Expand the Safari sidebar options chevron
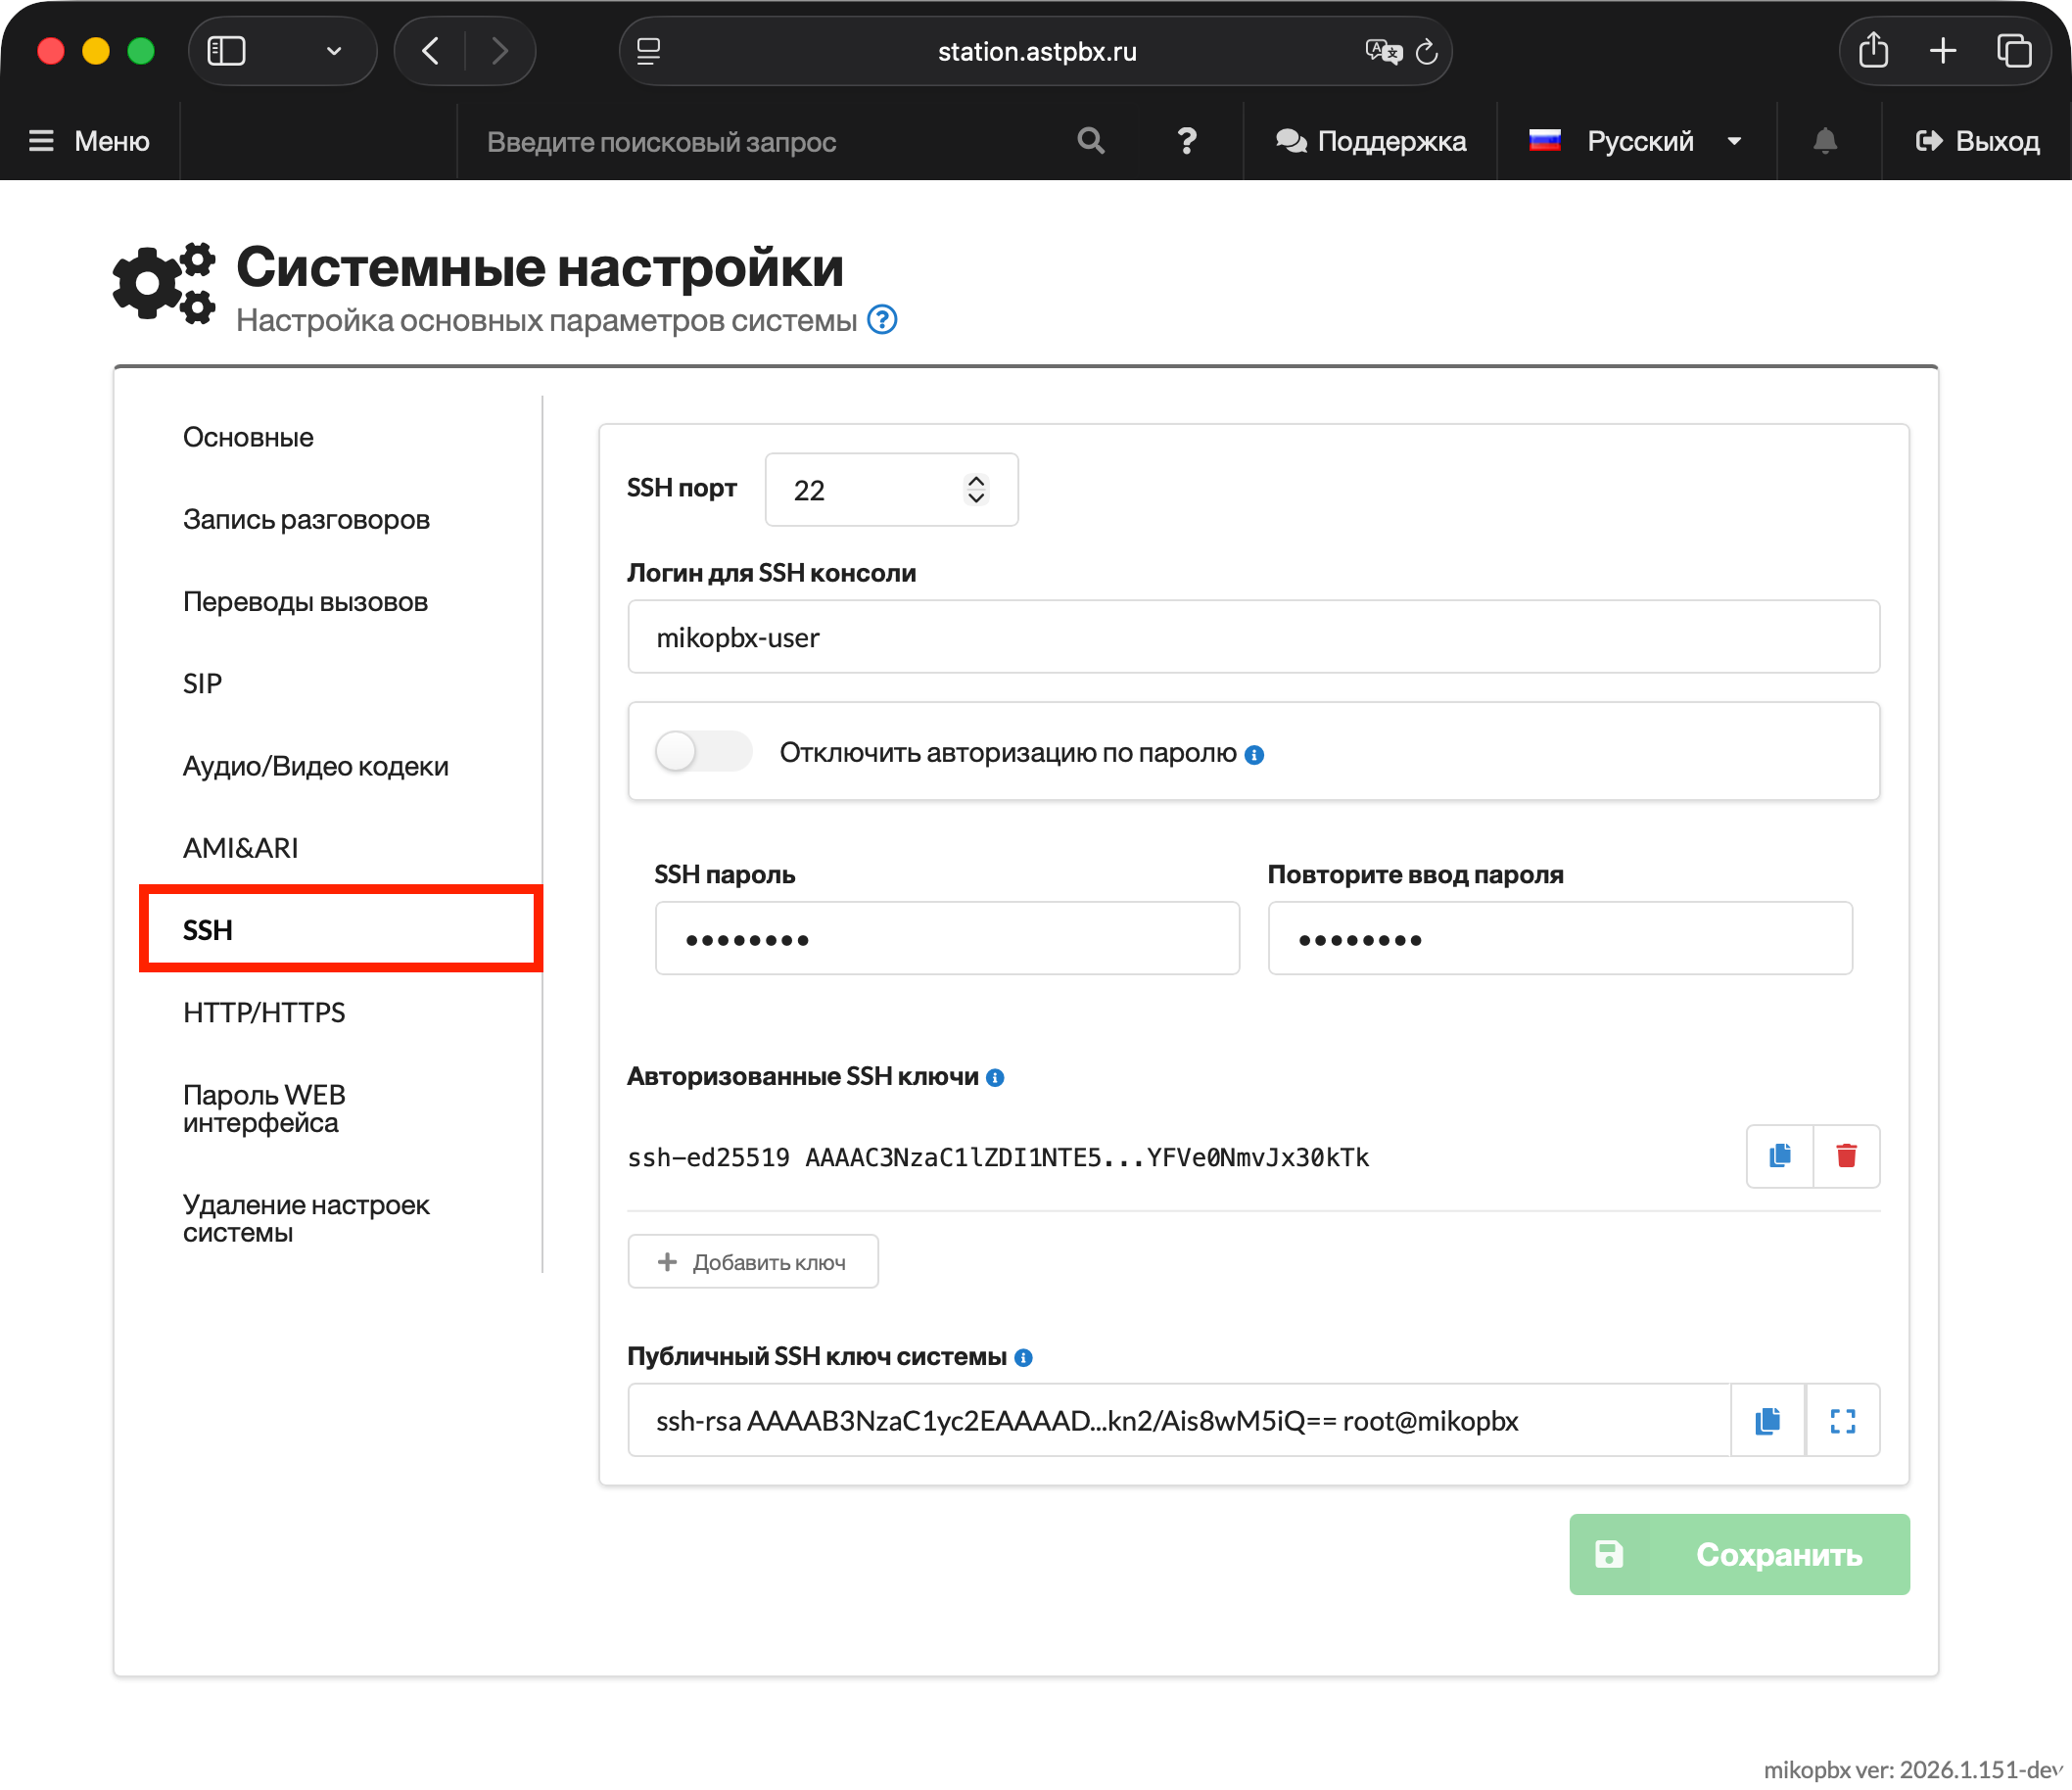The width and height of the screenshot is (2072, 1790). [334, 51]
